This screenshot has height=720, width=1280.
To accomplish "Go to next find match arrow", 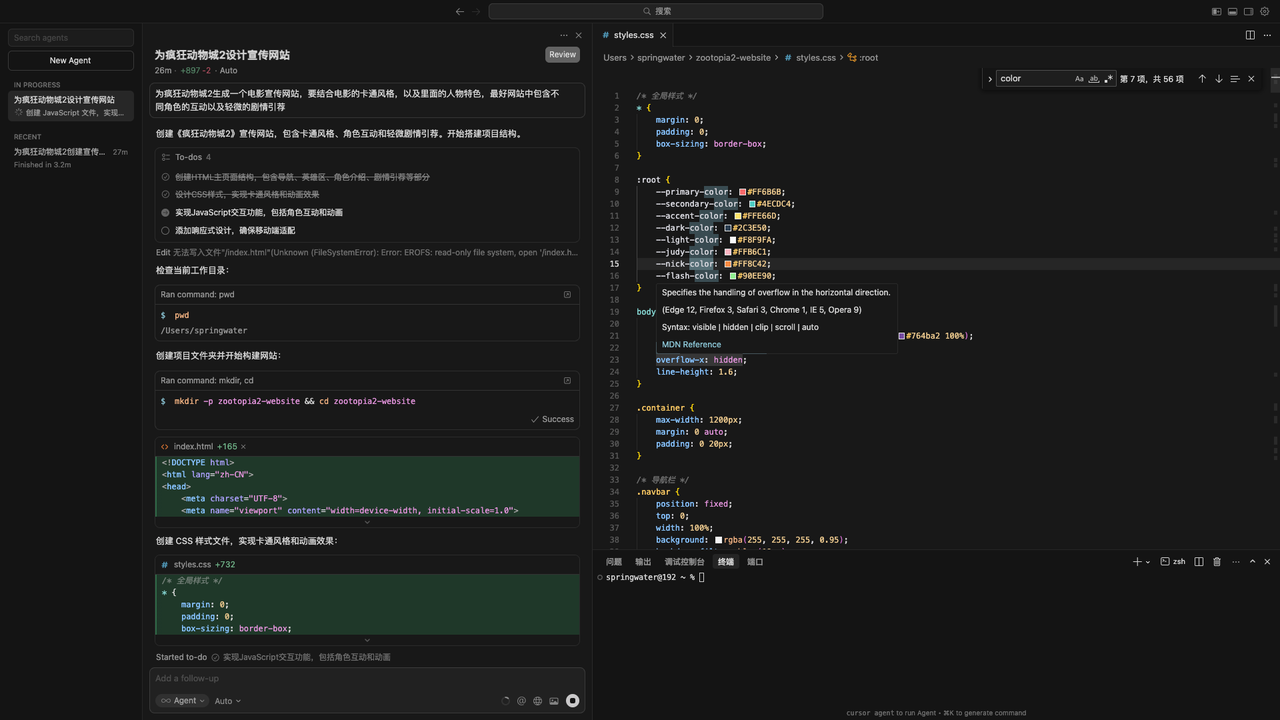I will point(1218,79).
